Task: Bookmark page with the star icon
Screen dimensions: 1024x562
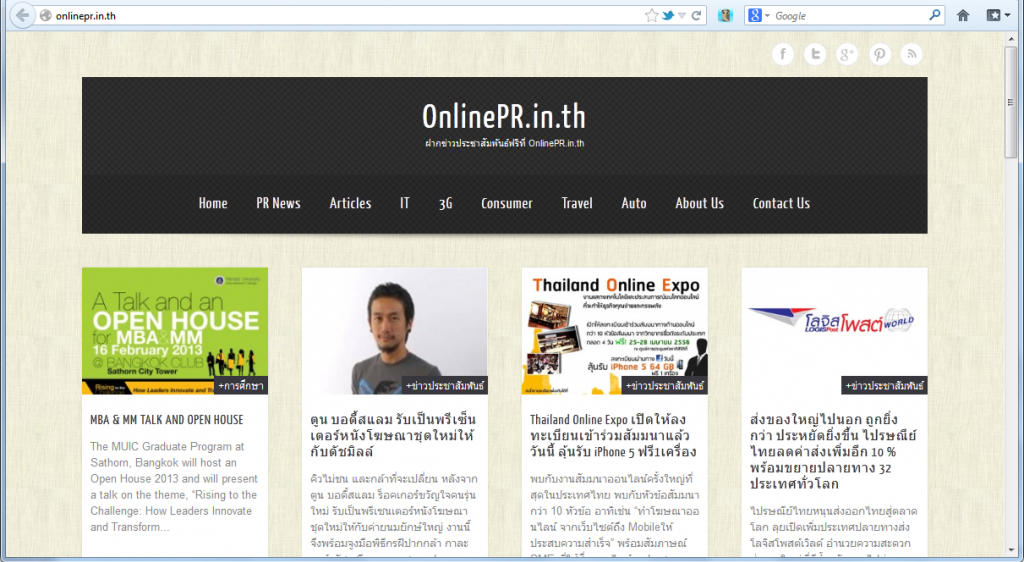Action: point(651,15)
